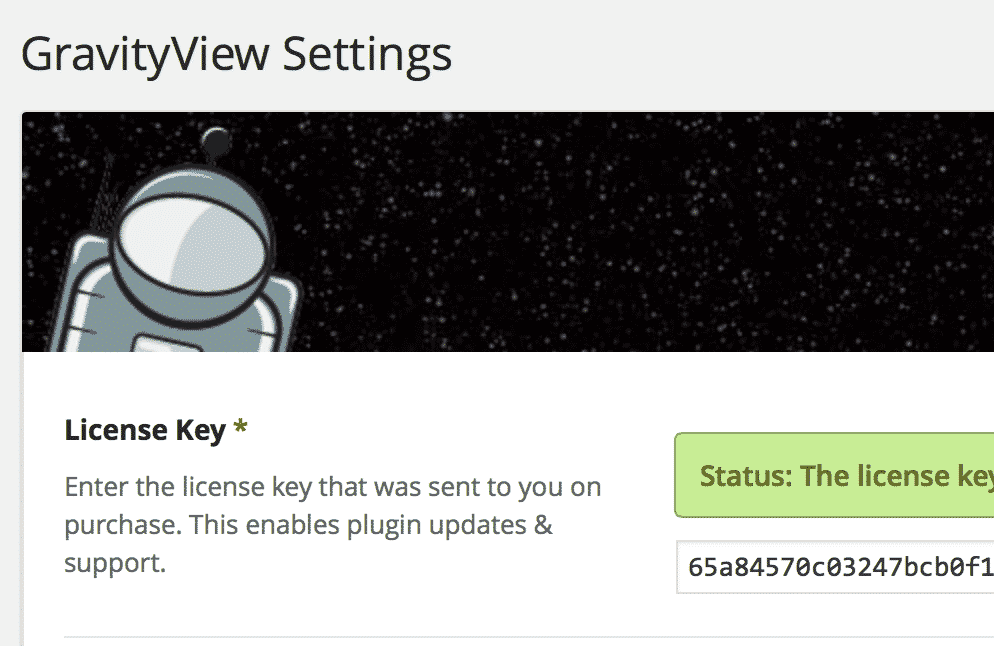
Task: Focus the license key input field
Action: (x=835, y=567)
